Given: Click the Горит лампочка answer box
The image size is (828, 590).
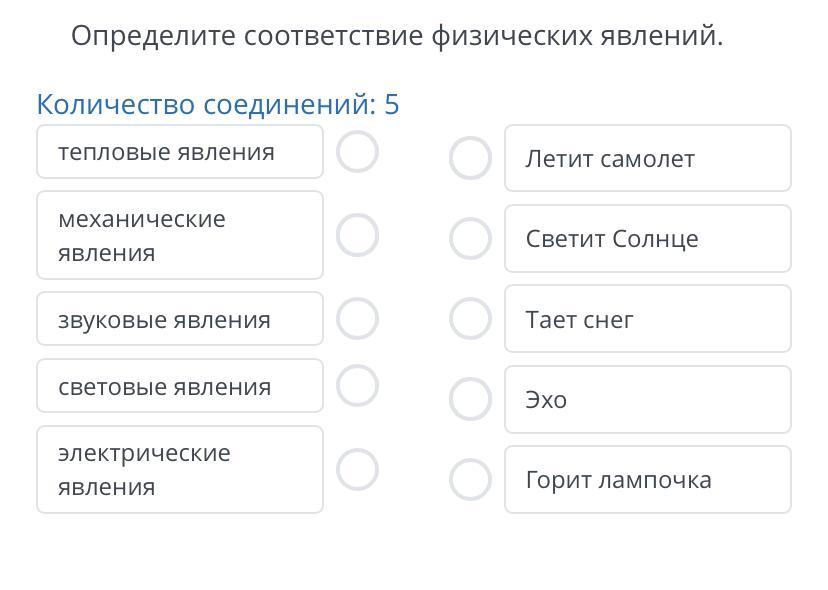Looking at the screenshot, I should click(x=647, y=479).
